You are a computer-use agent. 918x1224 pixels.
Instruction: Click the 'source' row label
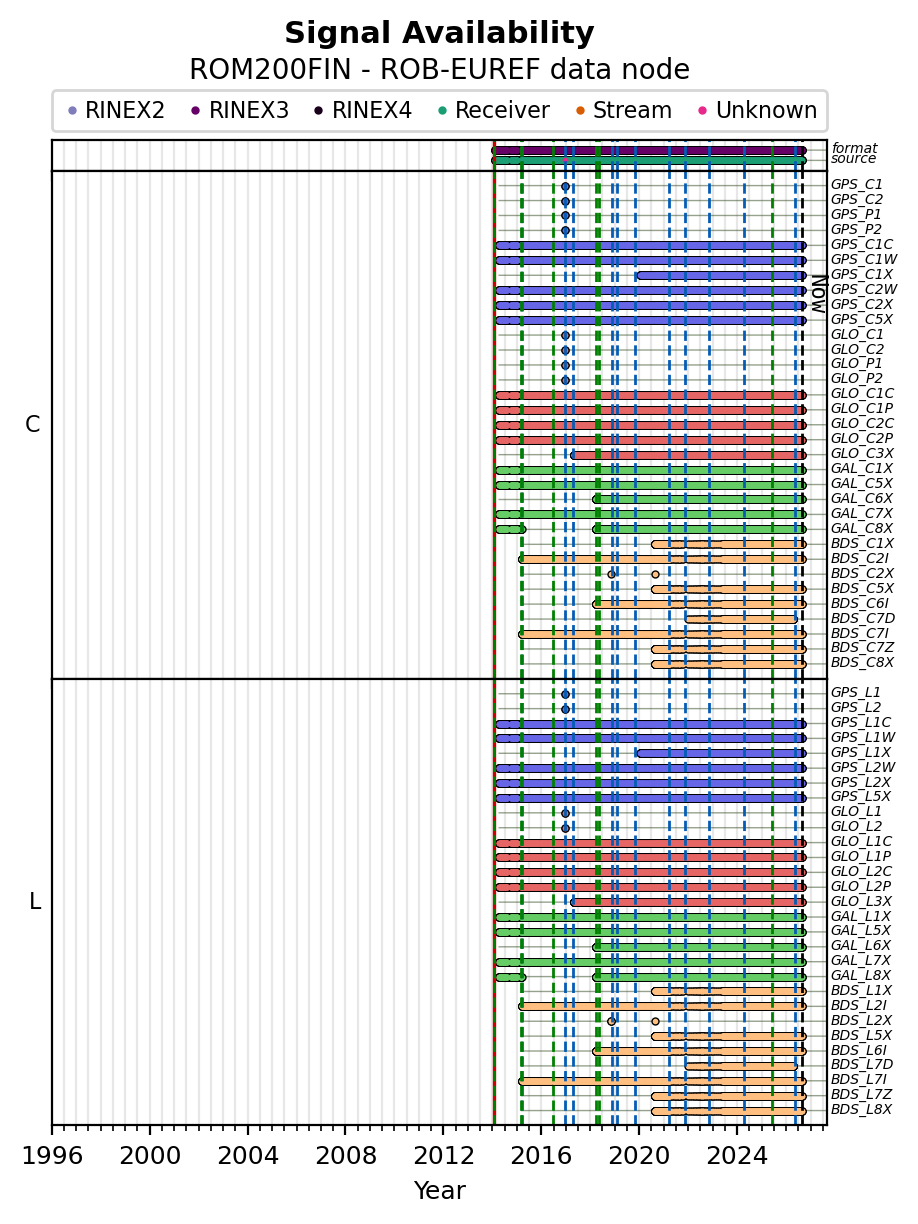854,159
